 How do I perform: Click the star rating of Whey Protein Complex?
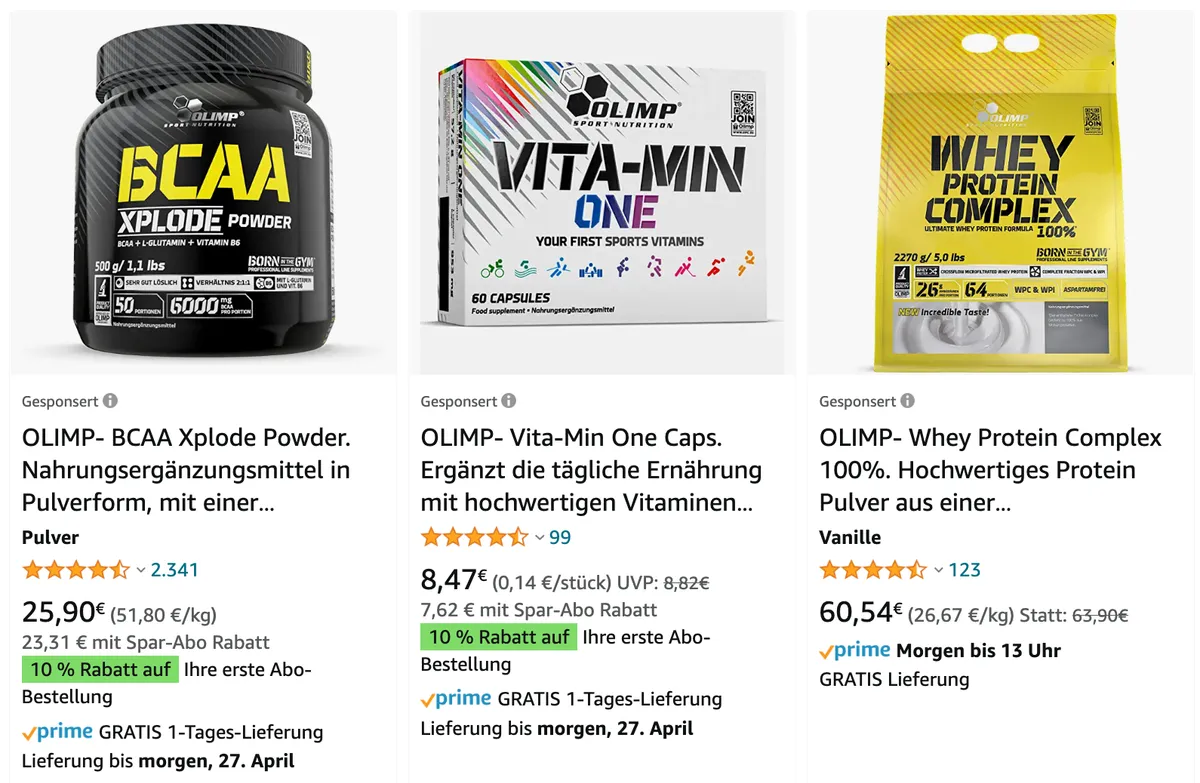pos(874,570)
